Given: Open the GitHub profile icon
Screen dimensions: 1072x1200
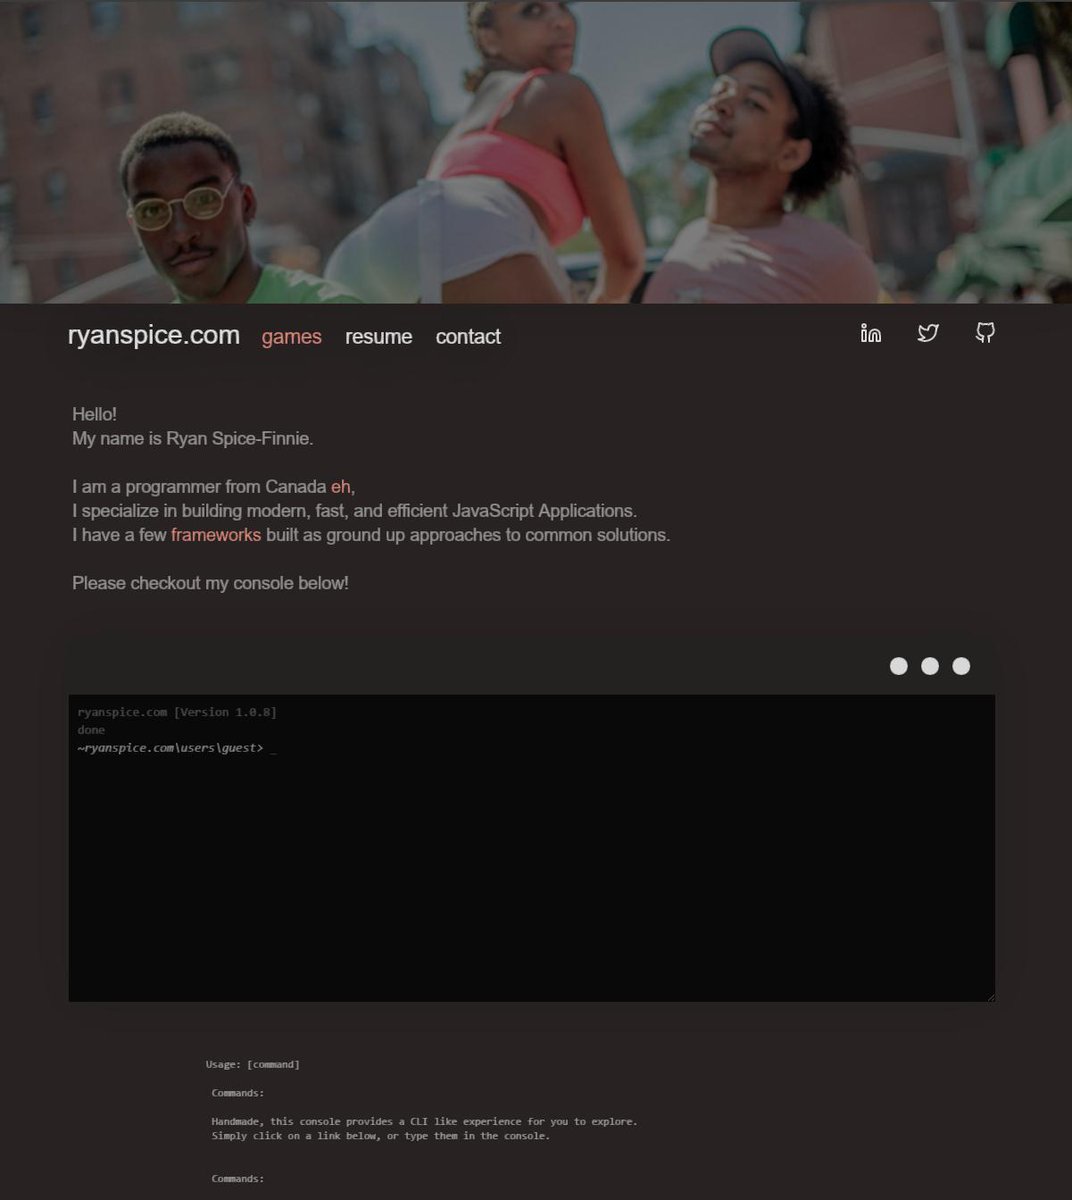Looking at the screenshot, I should [x=985, y=333].
